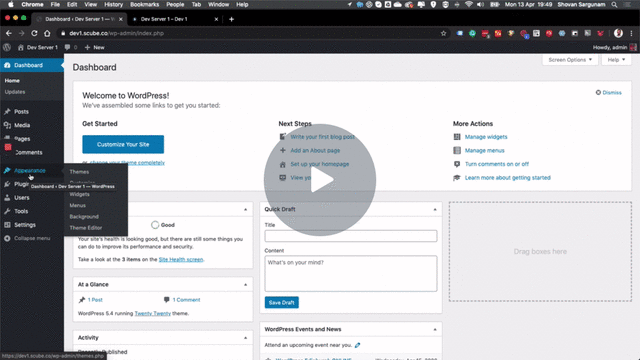Collapse the admin sidebar menu
This screenshot has height=360, width=640.
pyautogui.click(x=27, y=238)
